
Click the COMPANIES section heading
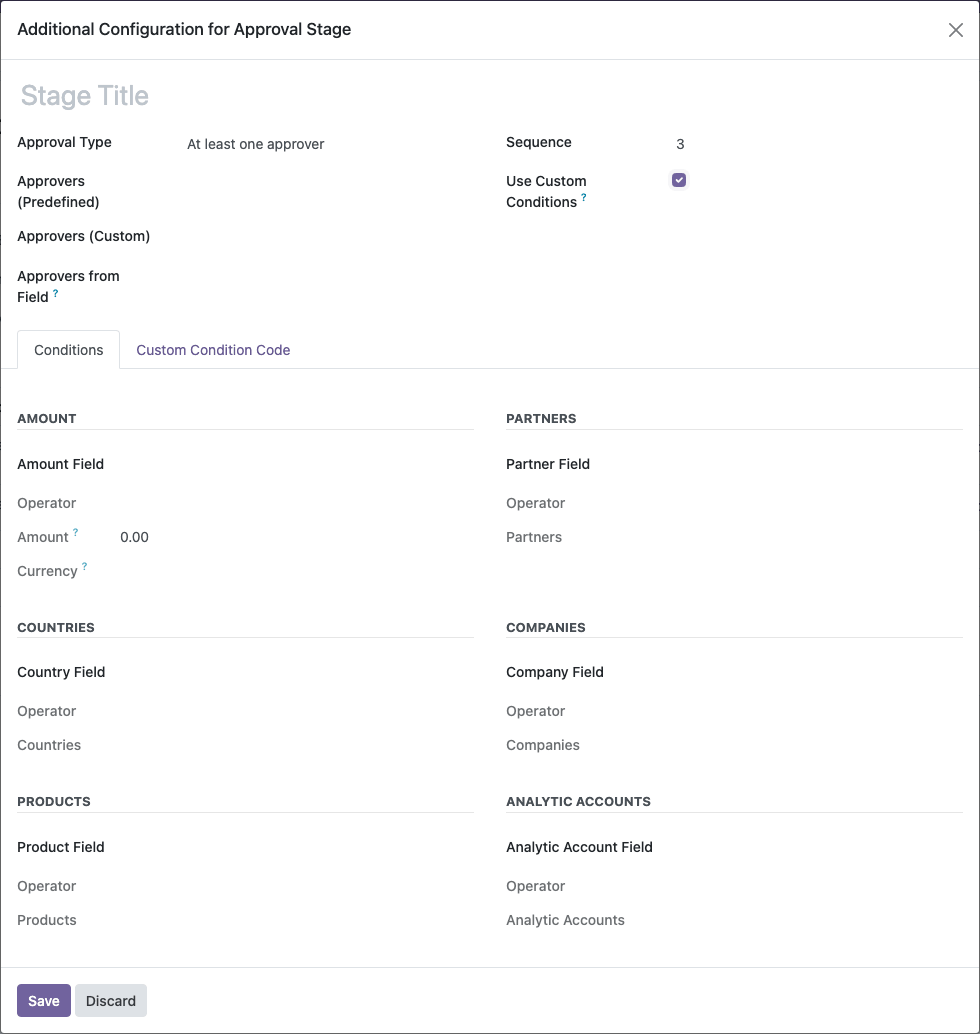(x=546, y=627)
